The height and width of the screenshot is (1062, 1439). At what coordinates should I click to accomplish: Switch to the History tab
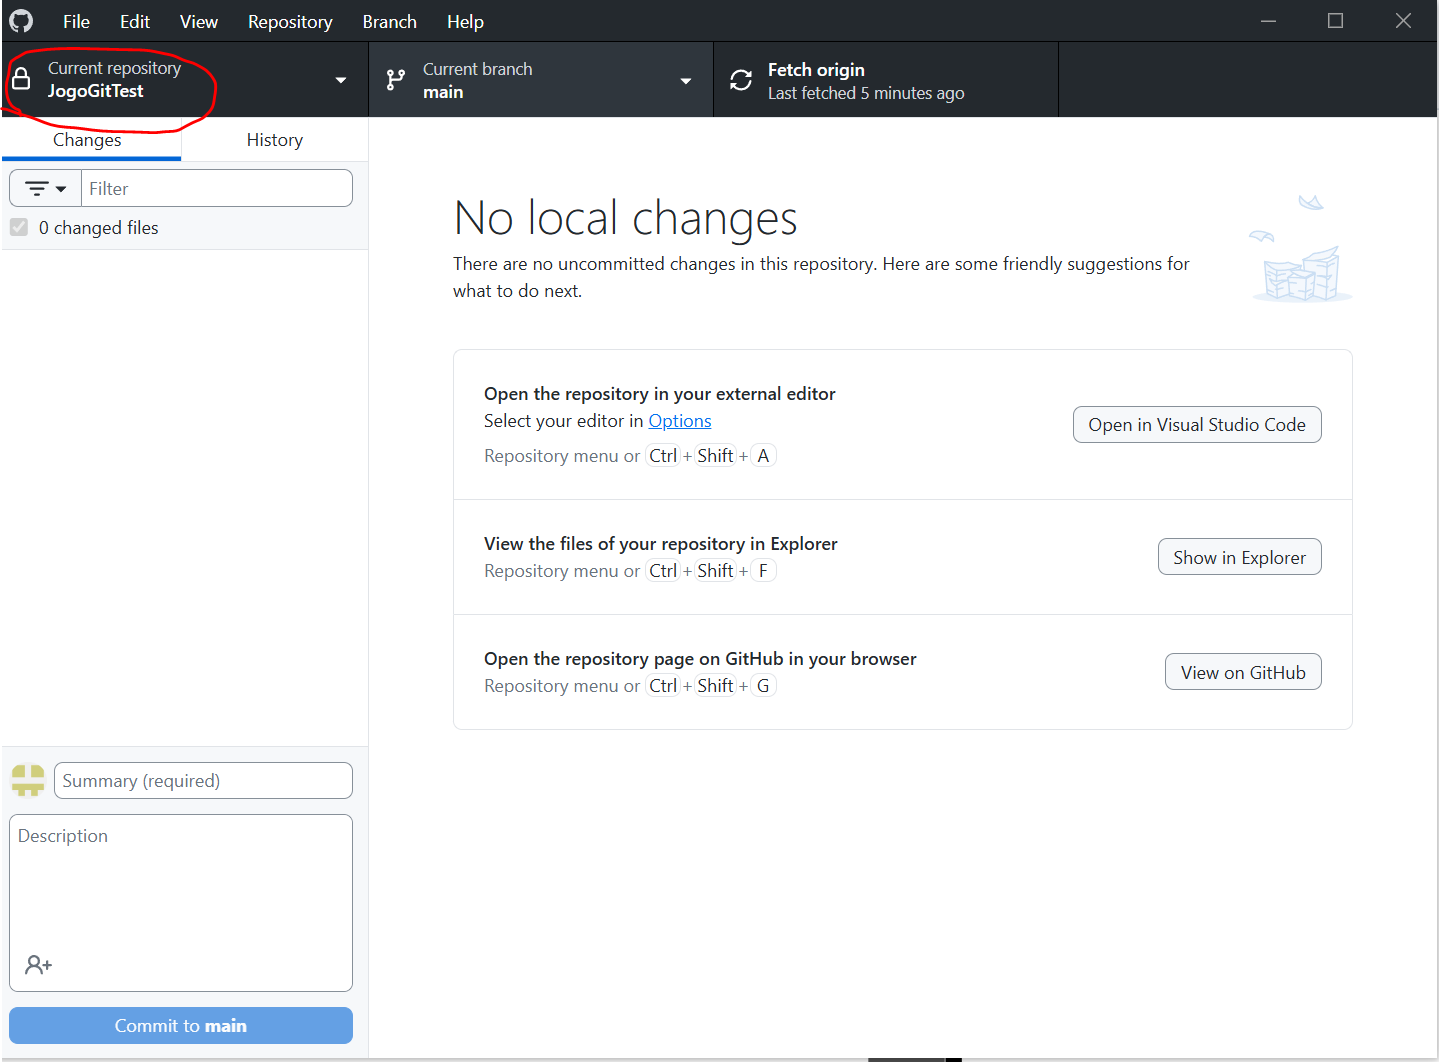tap(274, 140)
